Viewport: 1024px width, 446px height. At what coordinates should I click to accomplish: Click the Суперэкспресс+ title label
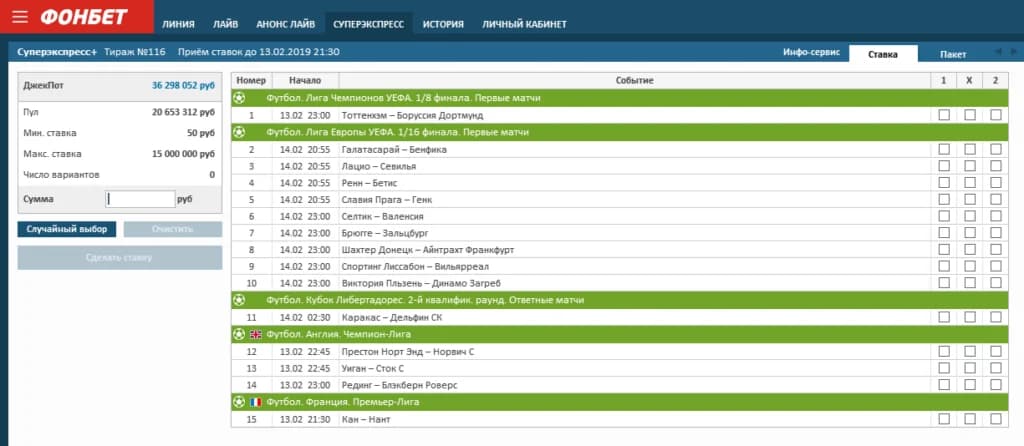(57, 52)
